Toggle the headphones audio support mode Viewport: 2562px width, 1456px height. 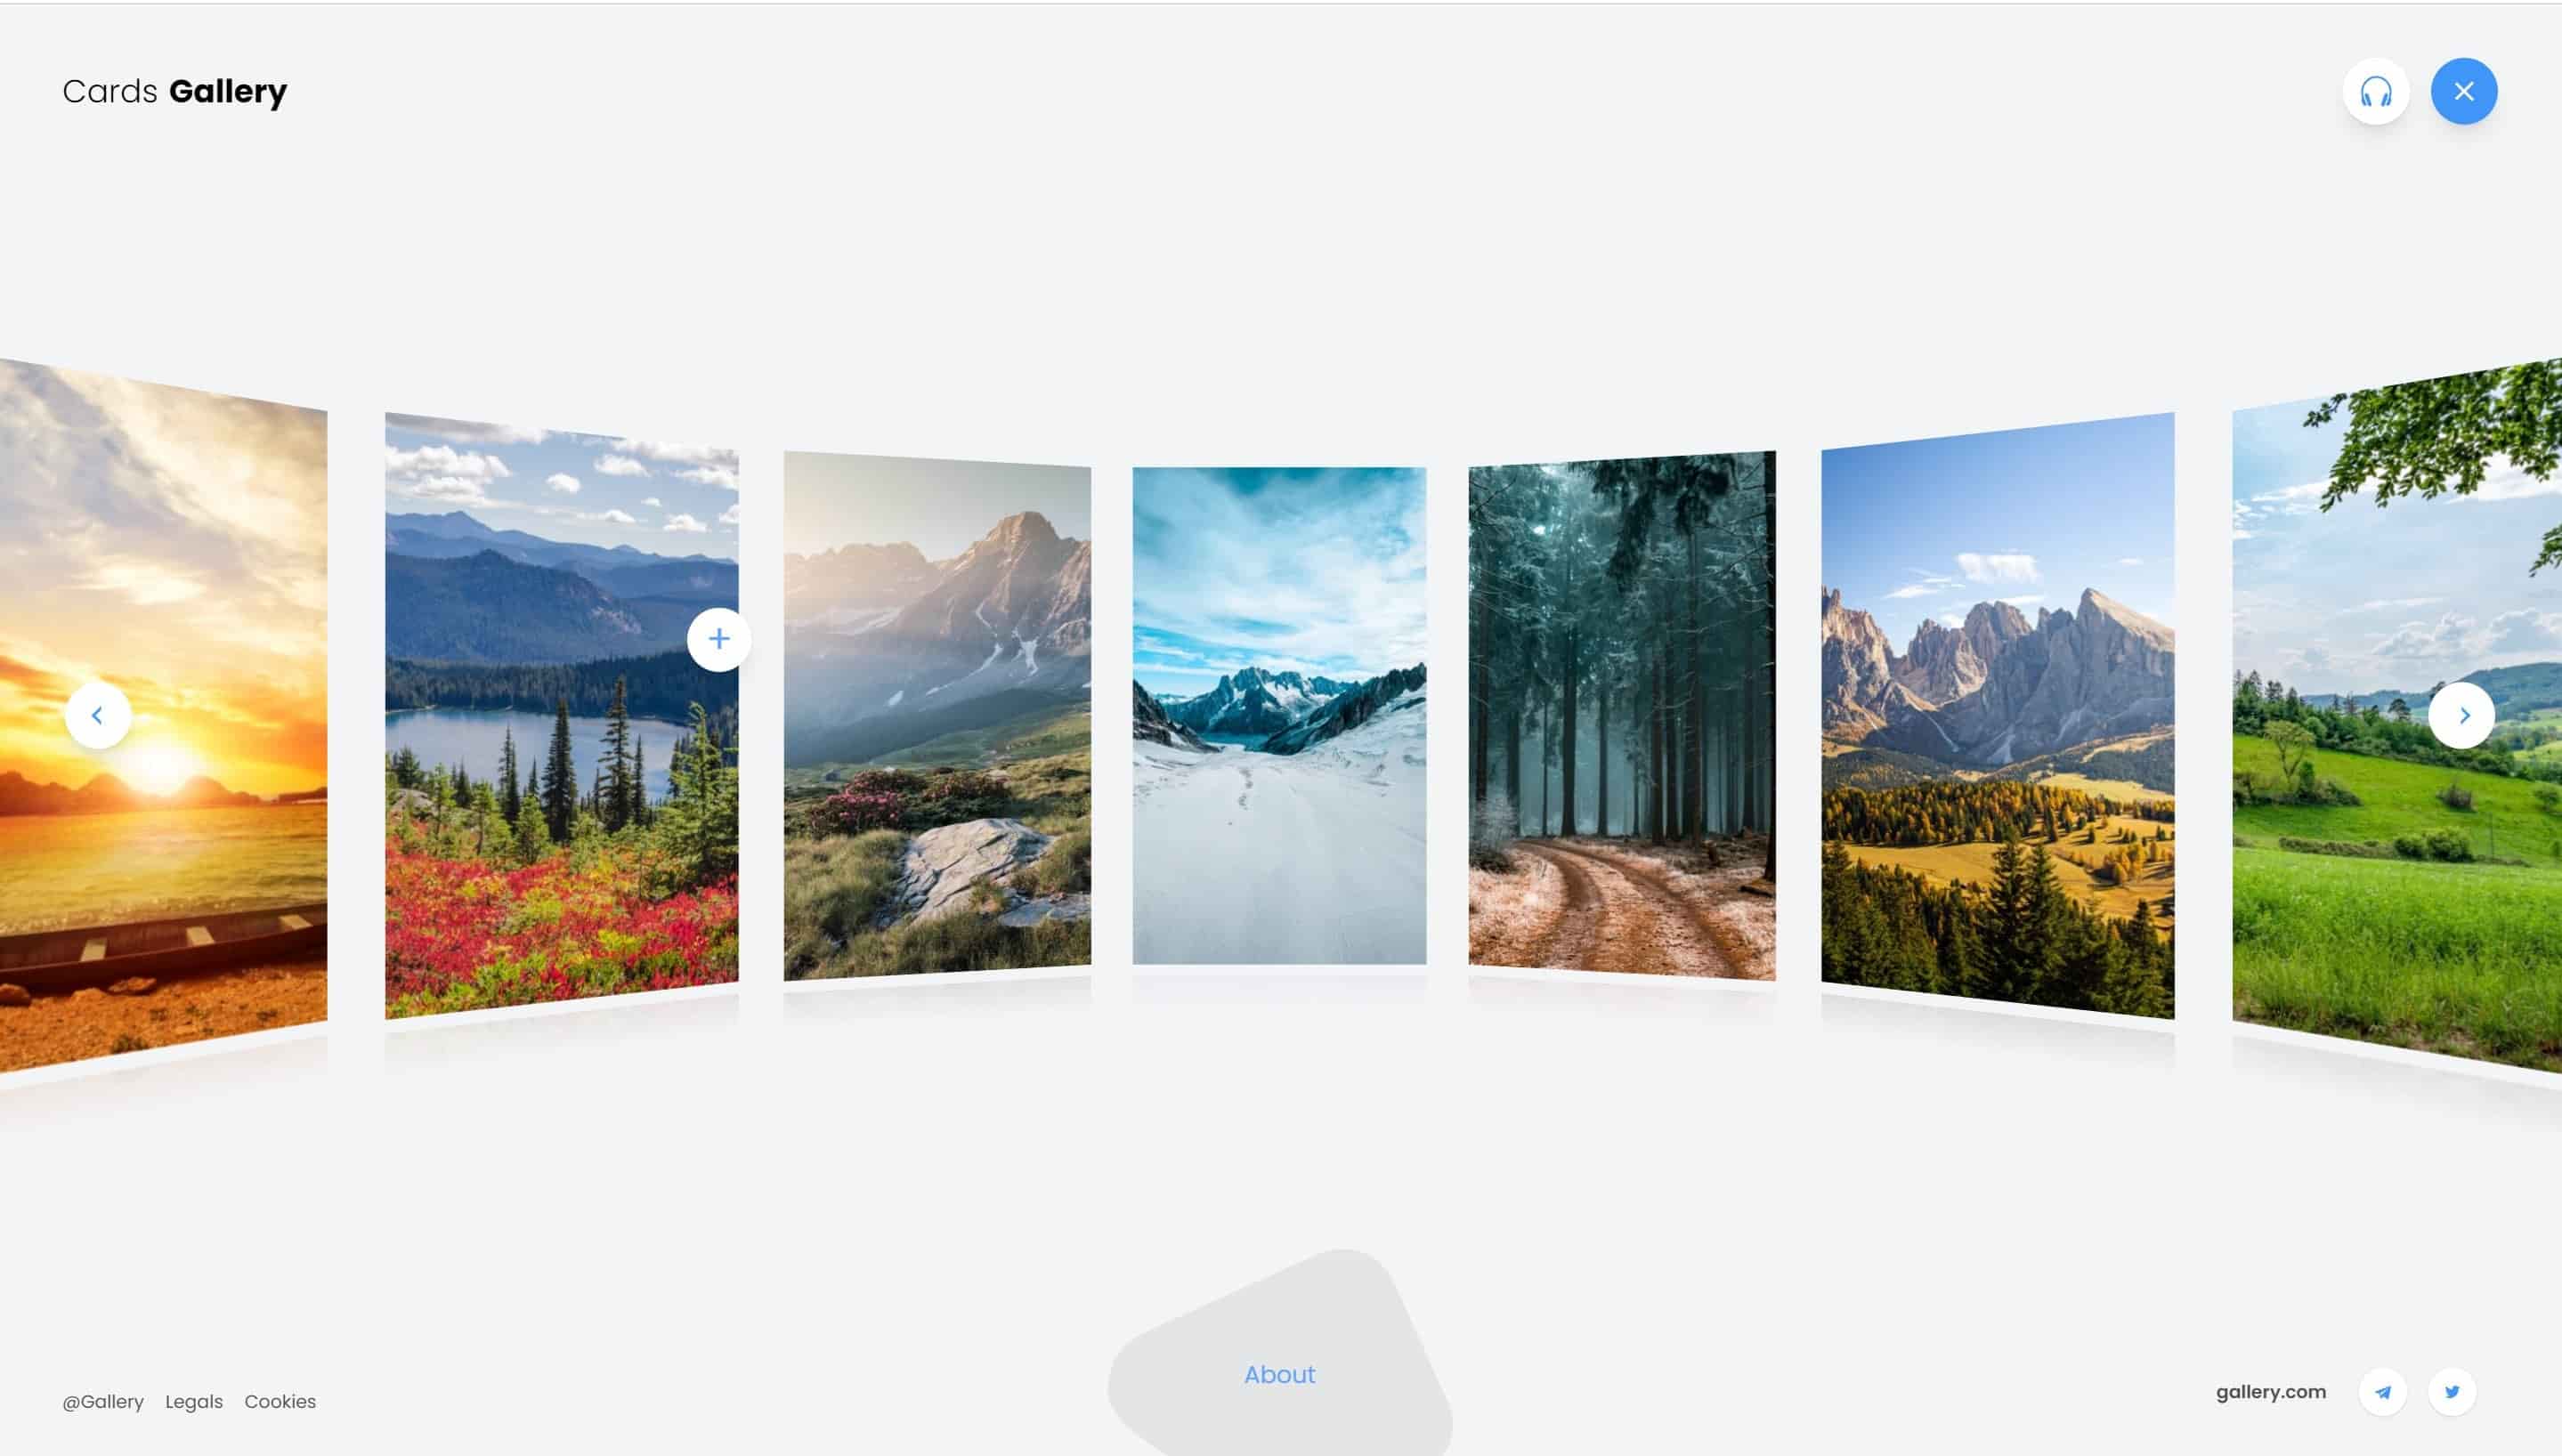coord(2375,92)
